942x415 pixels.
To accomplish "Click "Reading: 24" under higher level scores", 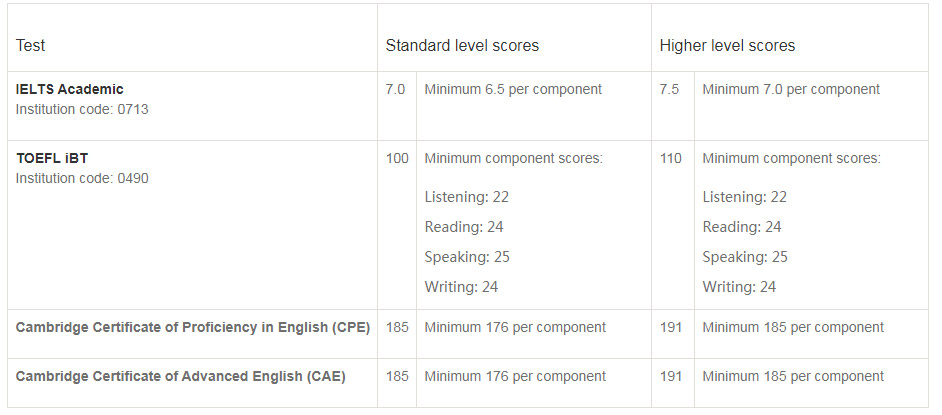I will (742, 227).
